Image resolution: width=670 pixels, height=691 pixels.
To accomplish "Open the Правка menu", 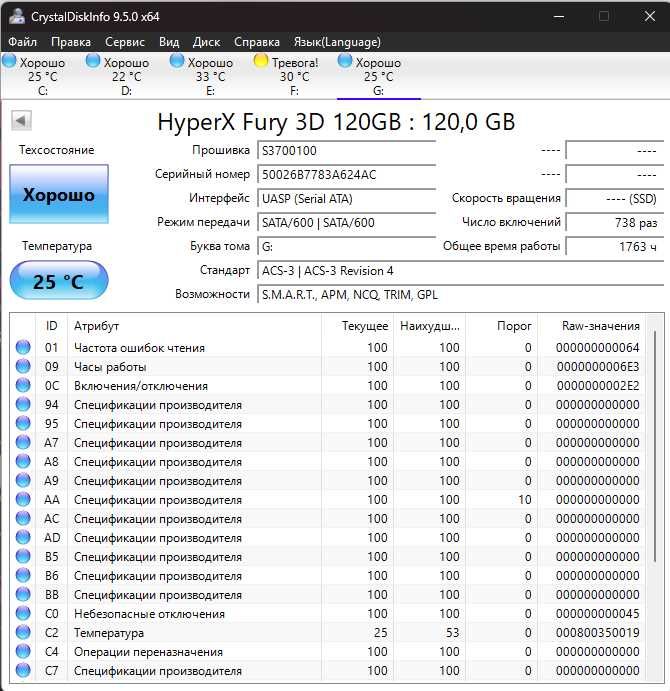I will pos(71,42).
